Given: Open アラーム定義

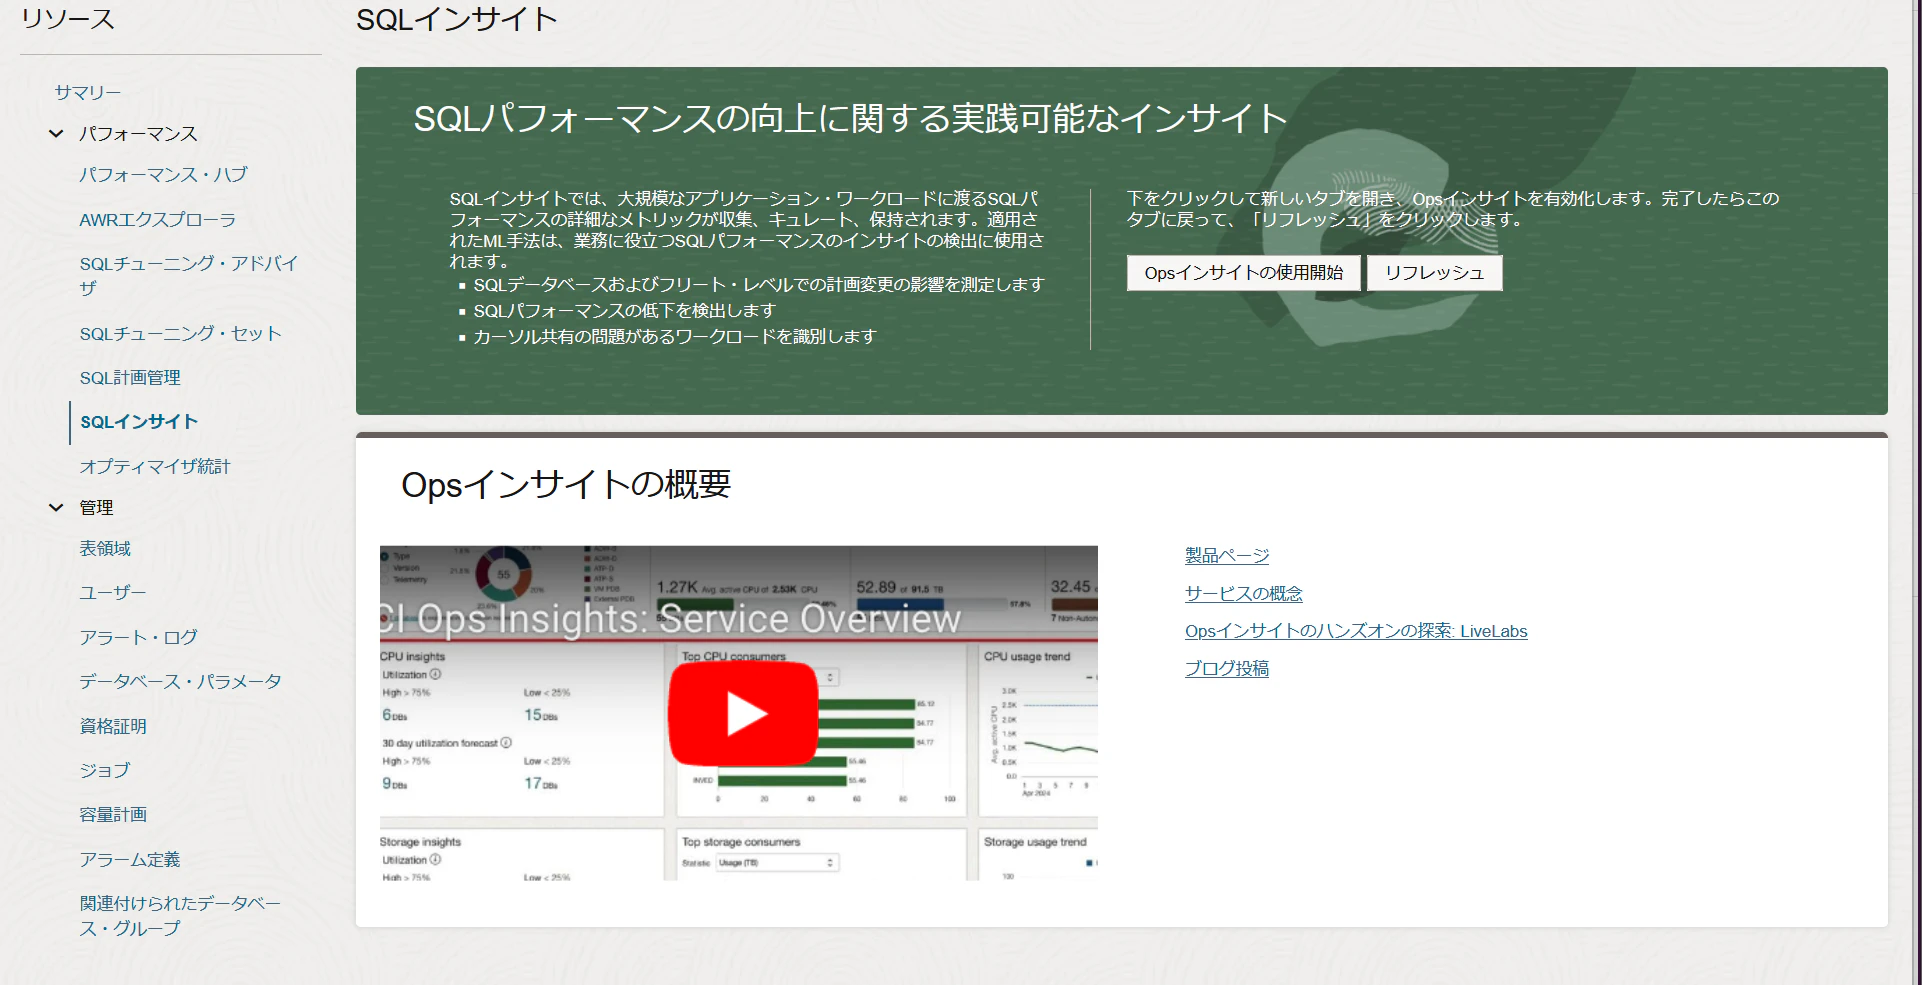Looking at the screenshot, I should (x=130, y=860).
